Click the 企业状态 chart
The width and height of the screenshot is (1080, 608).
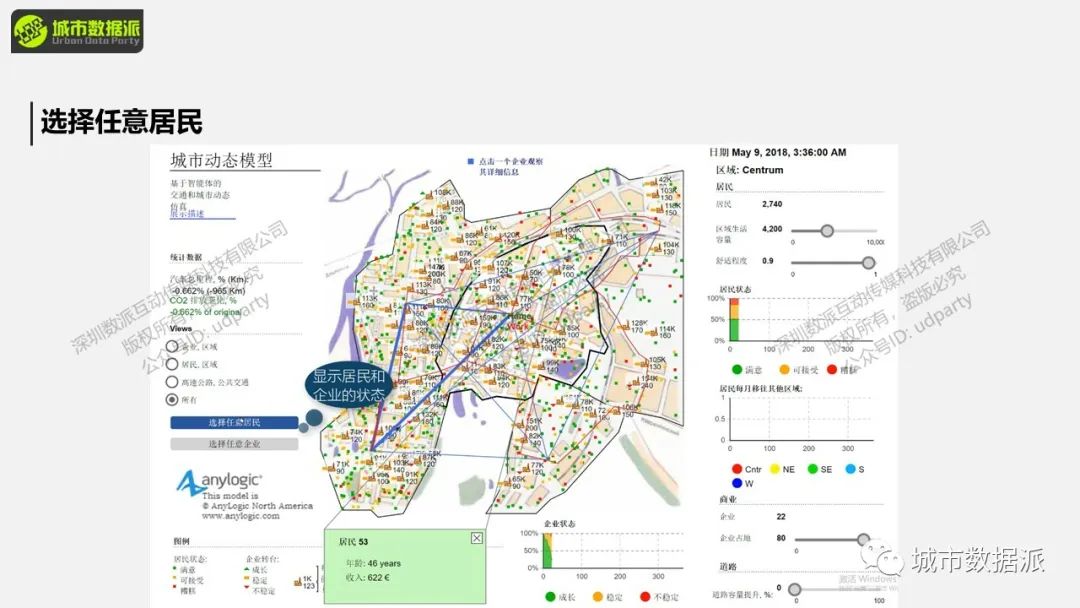613,551
